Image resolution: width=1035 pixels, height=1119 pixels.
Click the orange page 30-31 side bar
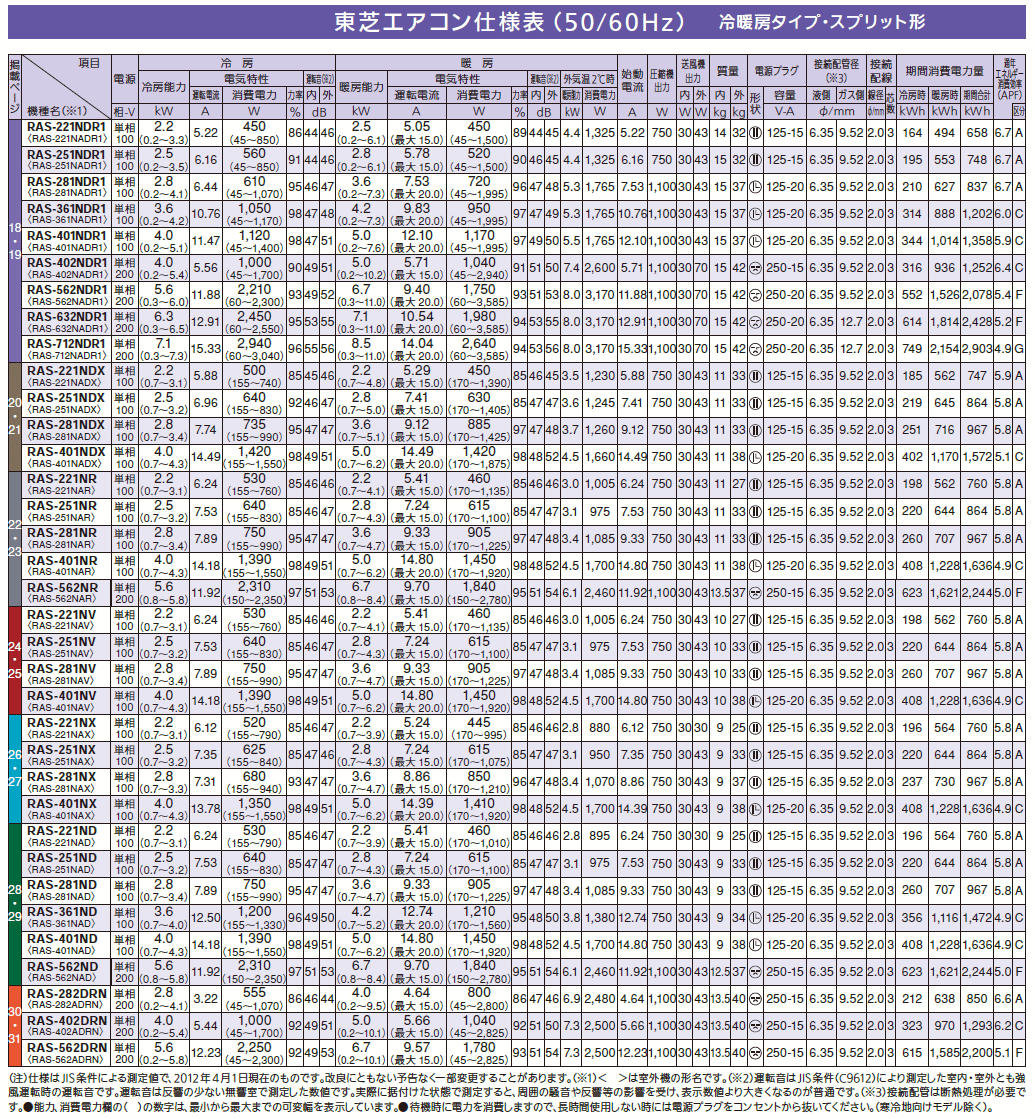point(15,1026)
